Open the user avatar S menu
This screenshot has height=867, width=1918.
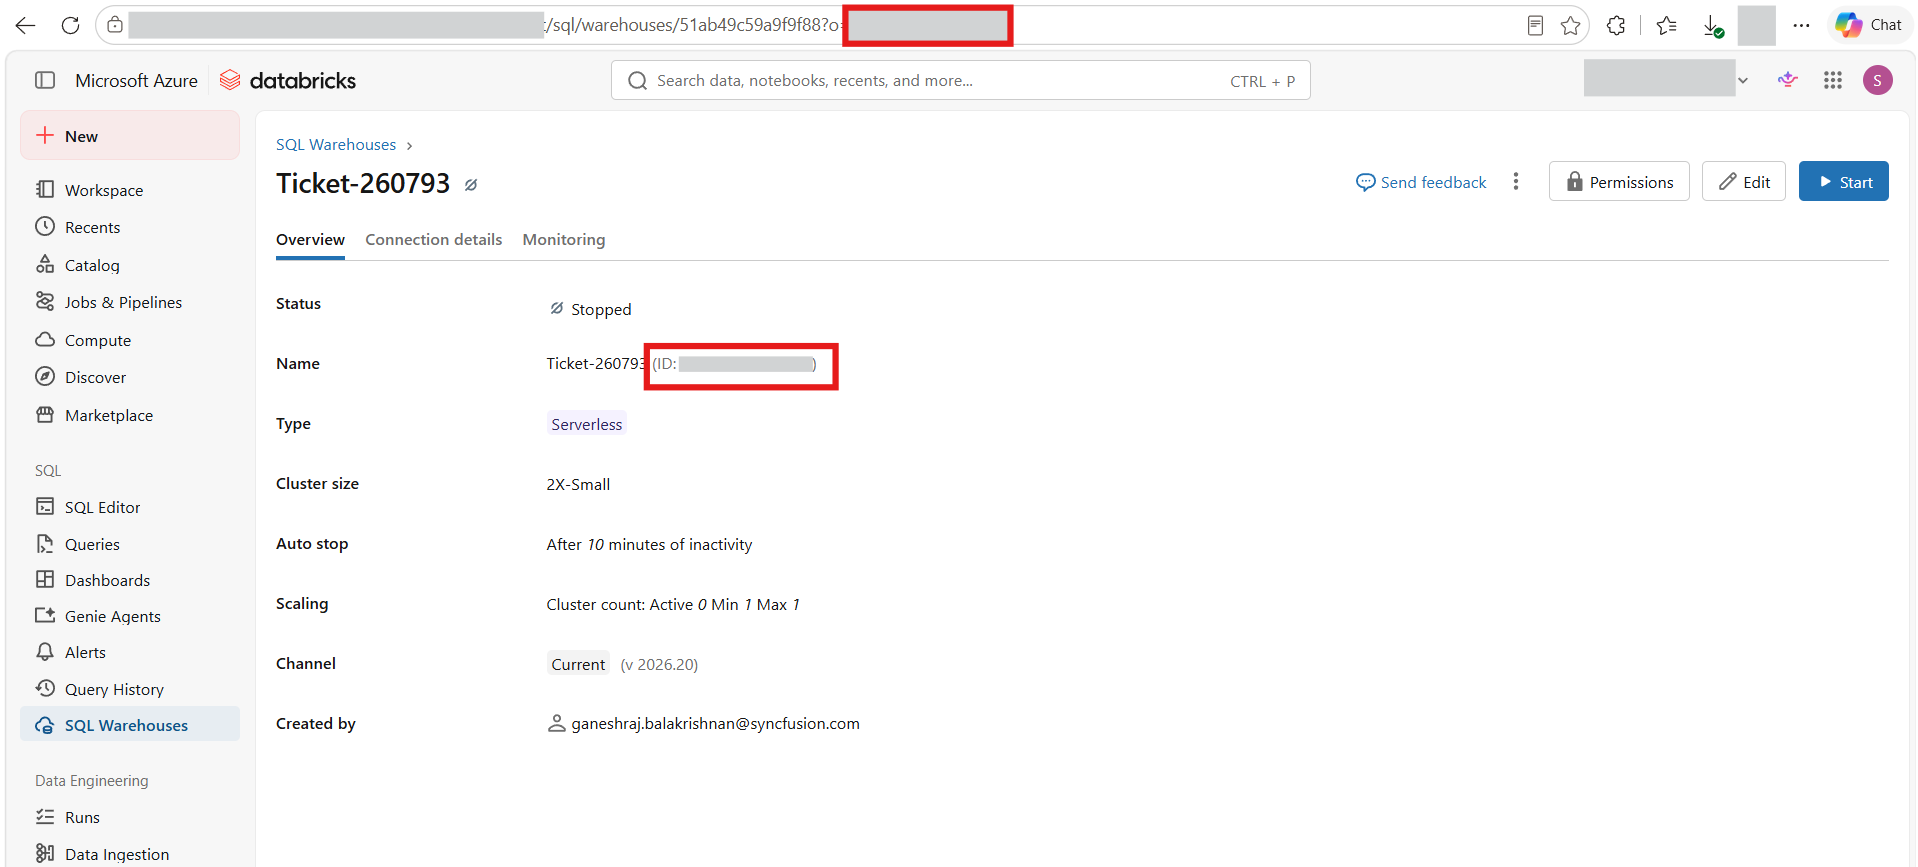click(1878, 80)
